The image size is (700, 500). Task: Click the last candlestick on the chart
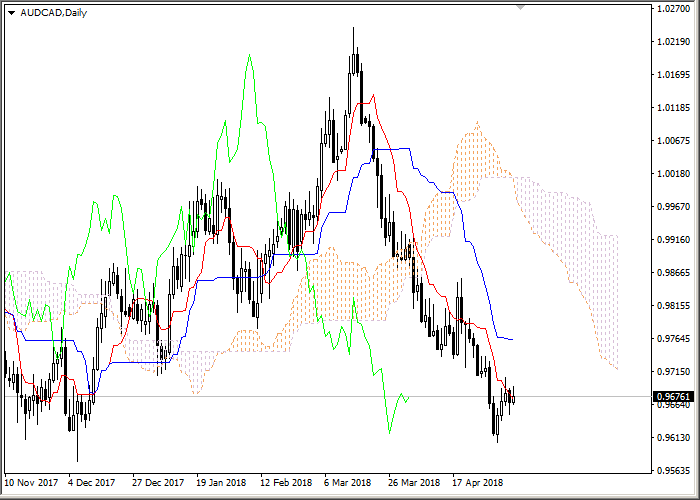point(513,397)
